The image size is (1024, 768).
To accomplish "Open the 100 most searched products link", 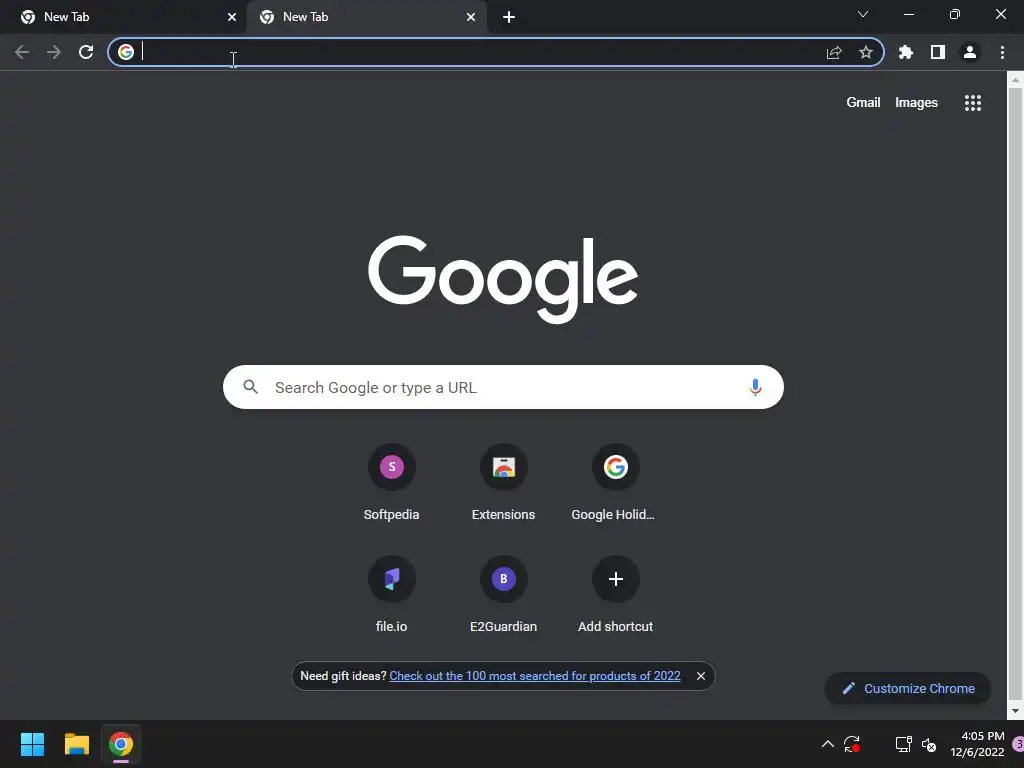I will click(x=535, y=676).
